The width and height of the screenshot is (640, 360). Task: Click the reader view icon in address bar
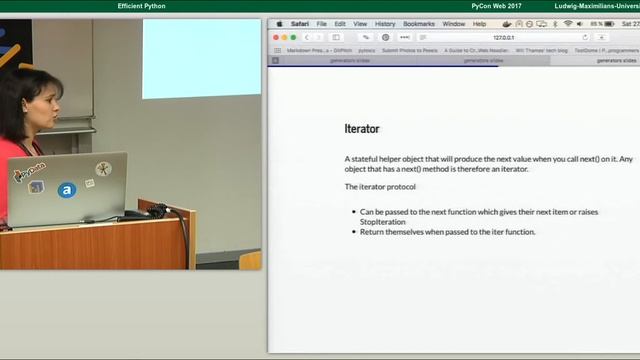423,38
